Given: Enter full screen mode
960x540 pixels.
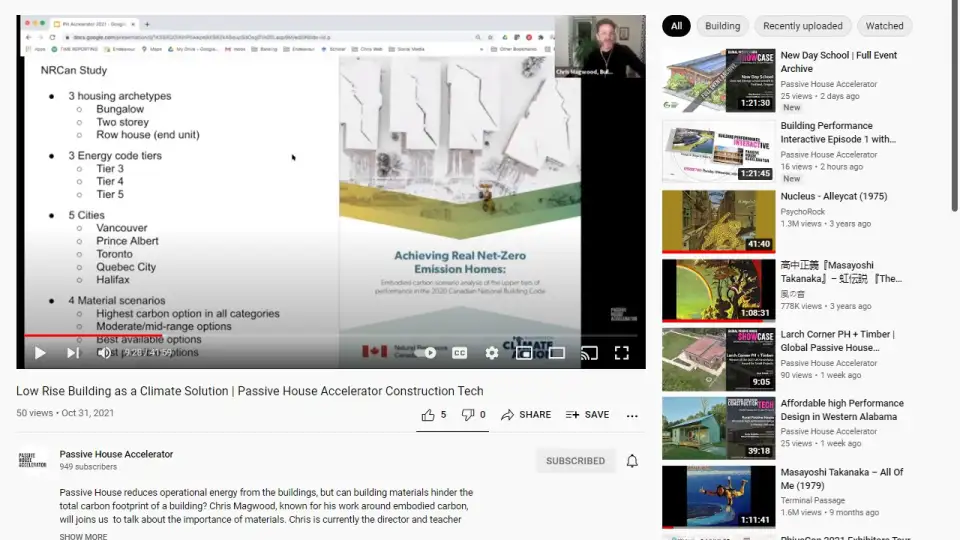Looking at the screenshot, I should click(x=621, y=353).
